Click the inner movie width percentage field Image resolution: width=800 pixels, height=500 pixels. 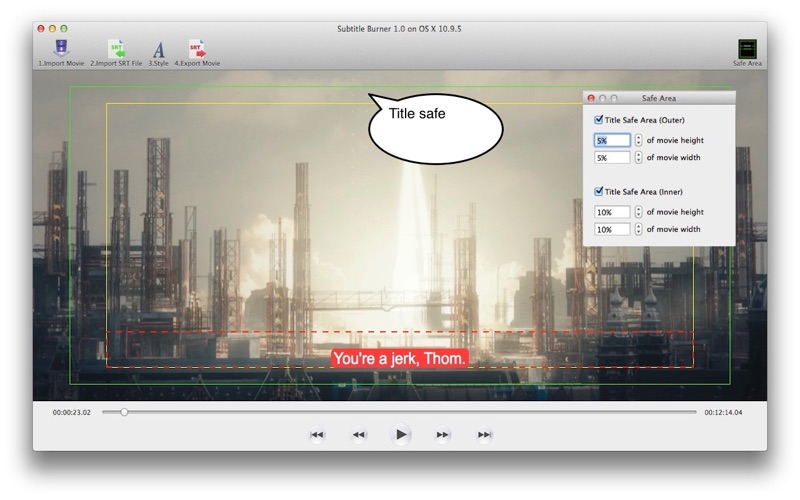pyautogui.click(x=612, y=229)
